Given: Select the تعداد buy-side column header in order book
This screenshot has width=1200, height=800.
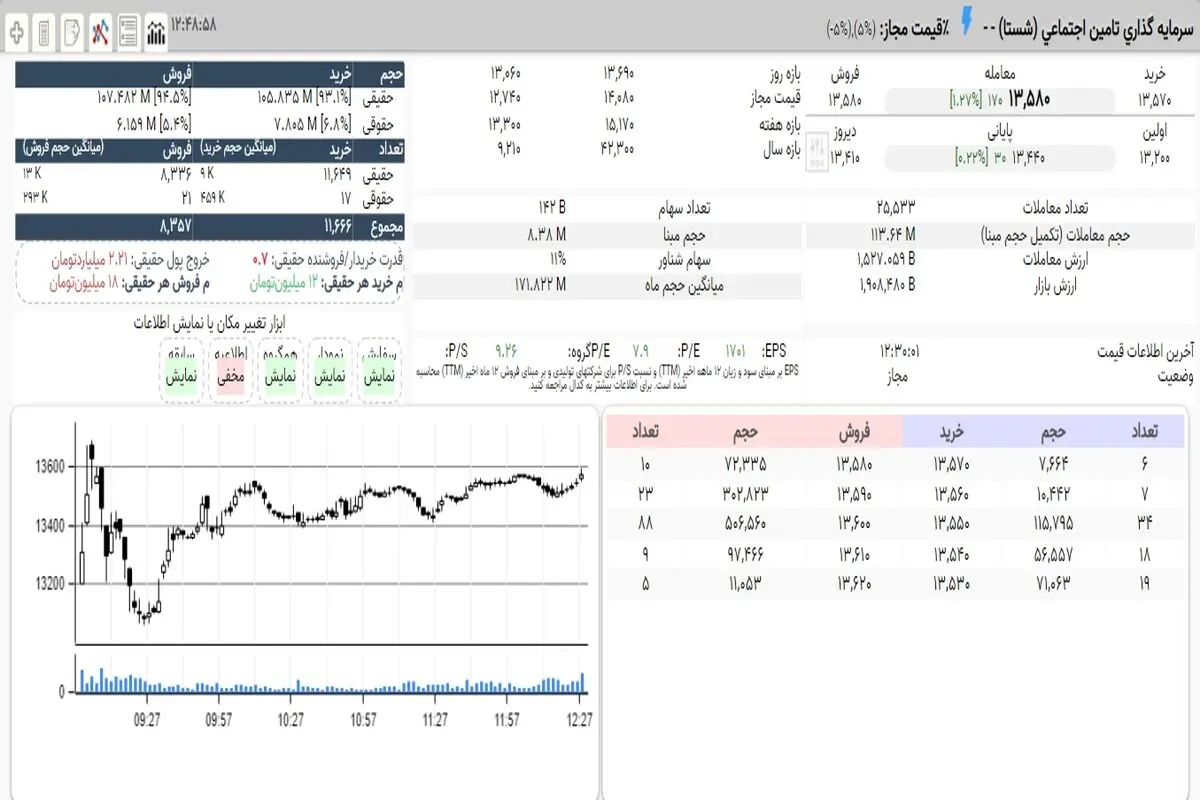Looking at the screenshot, I should pyautogui.click(x=1143, y=431).
